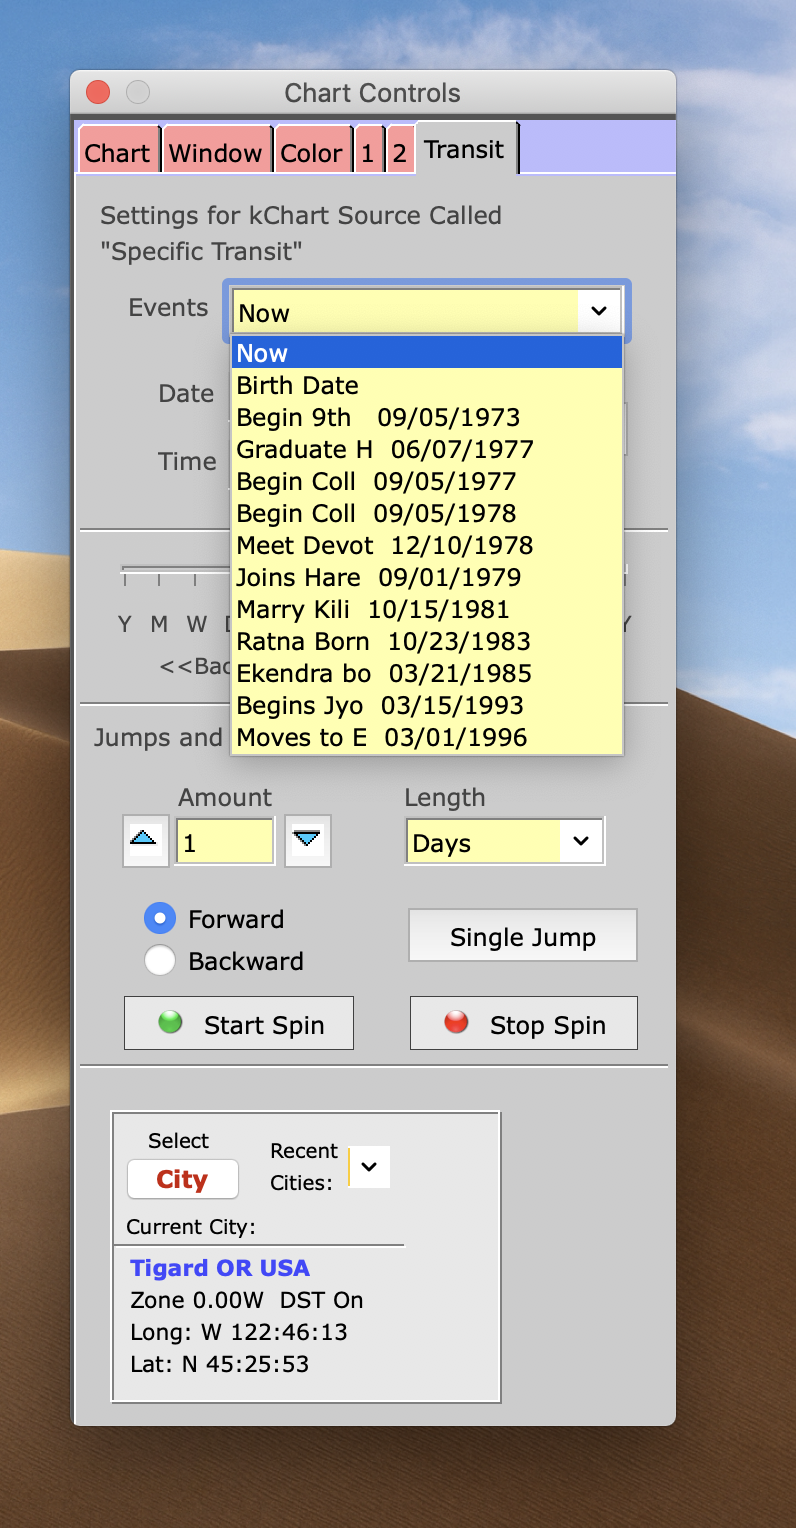
Task: Open tab number 1
Action: [368, 153]
